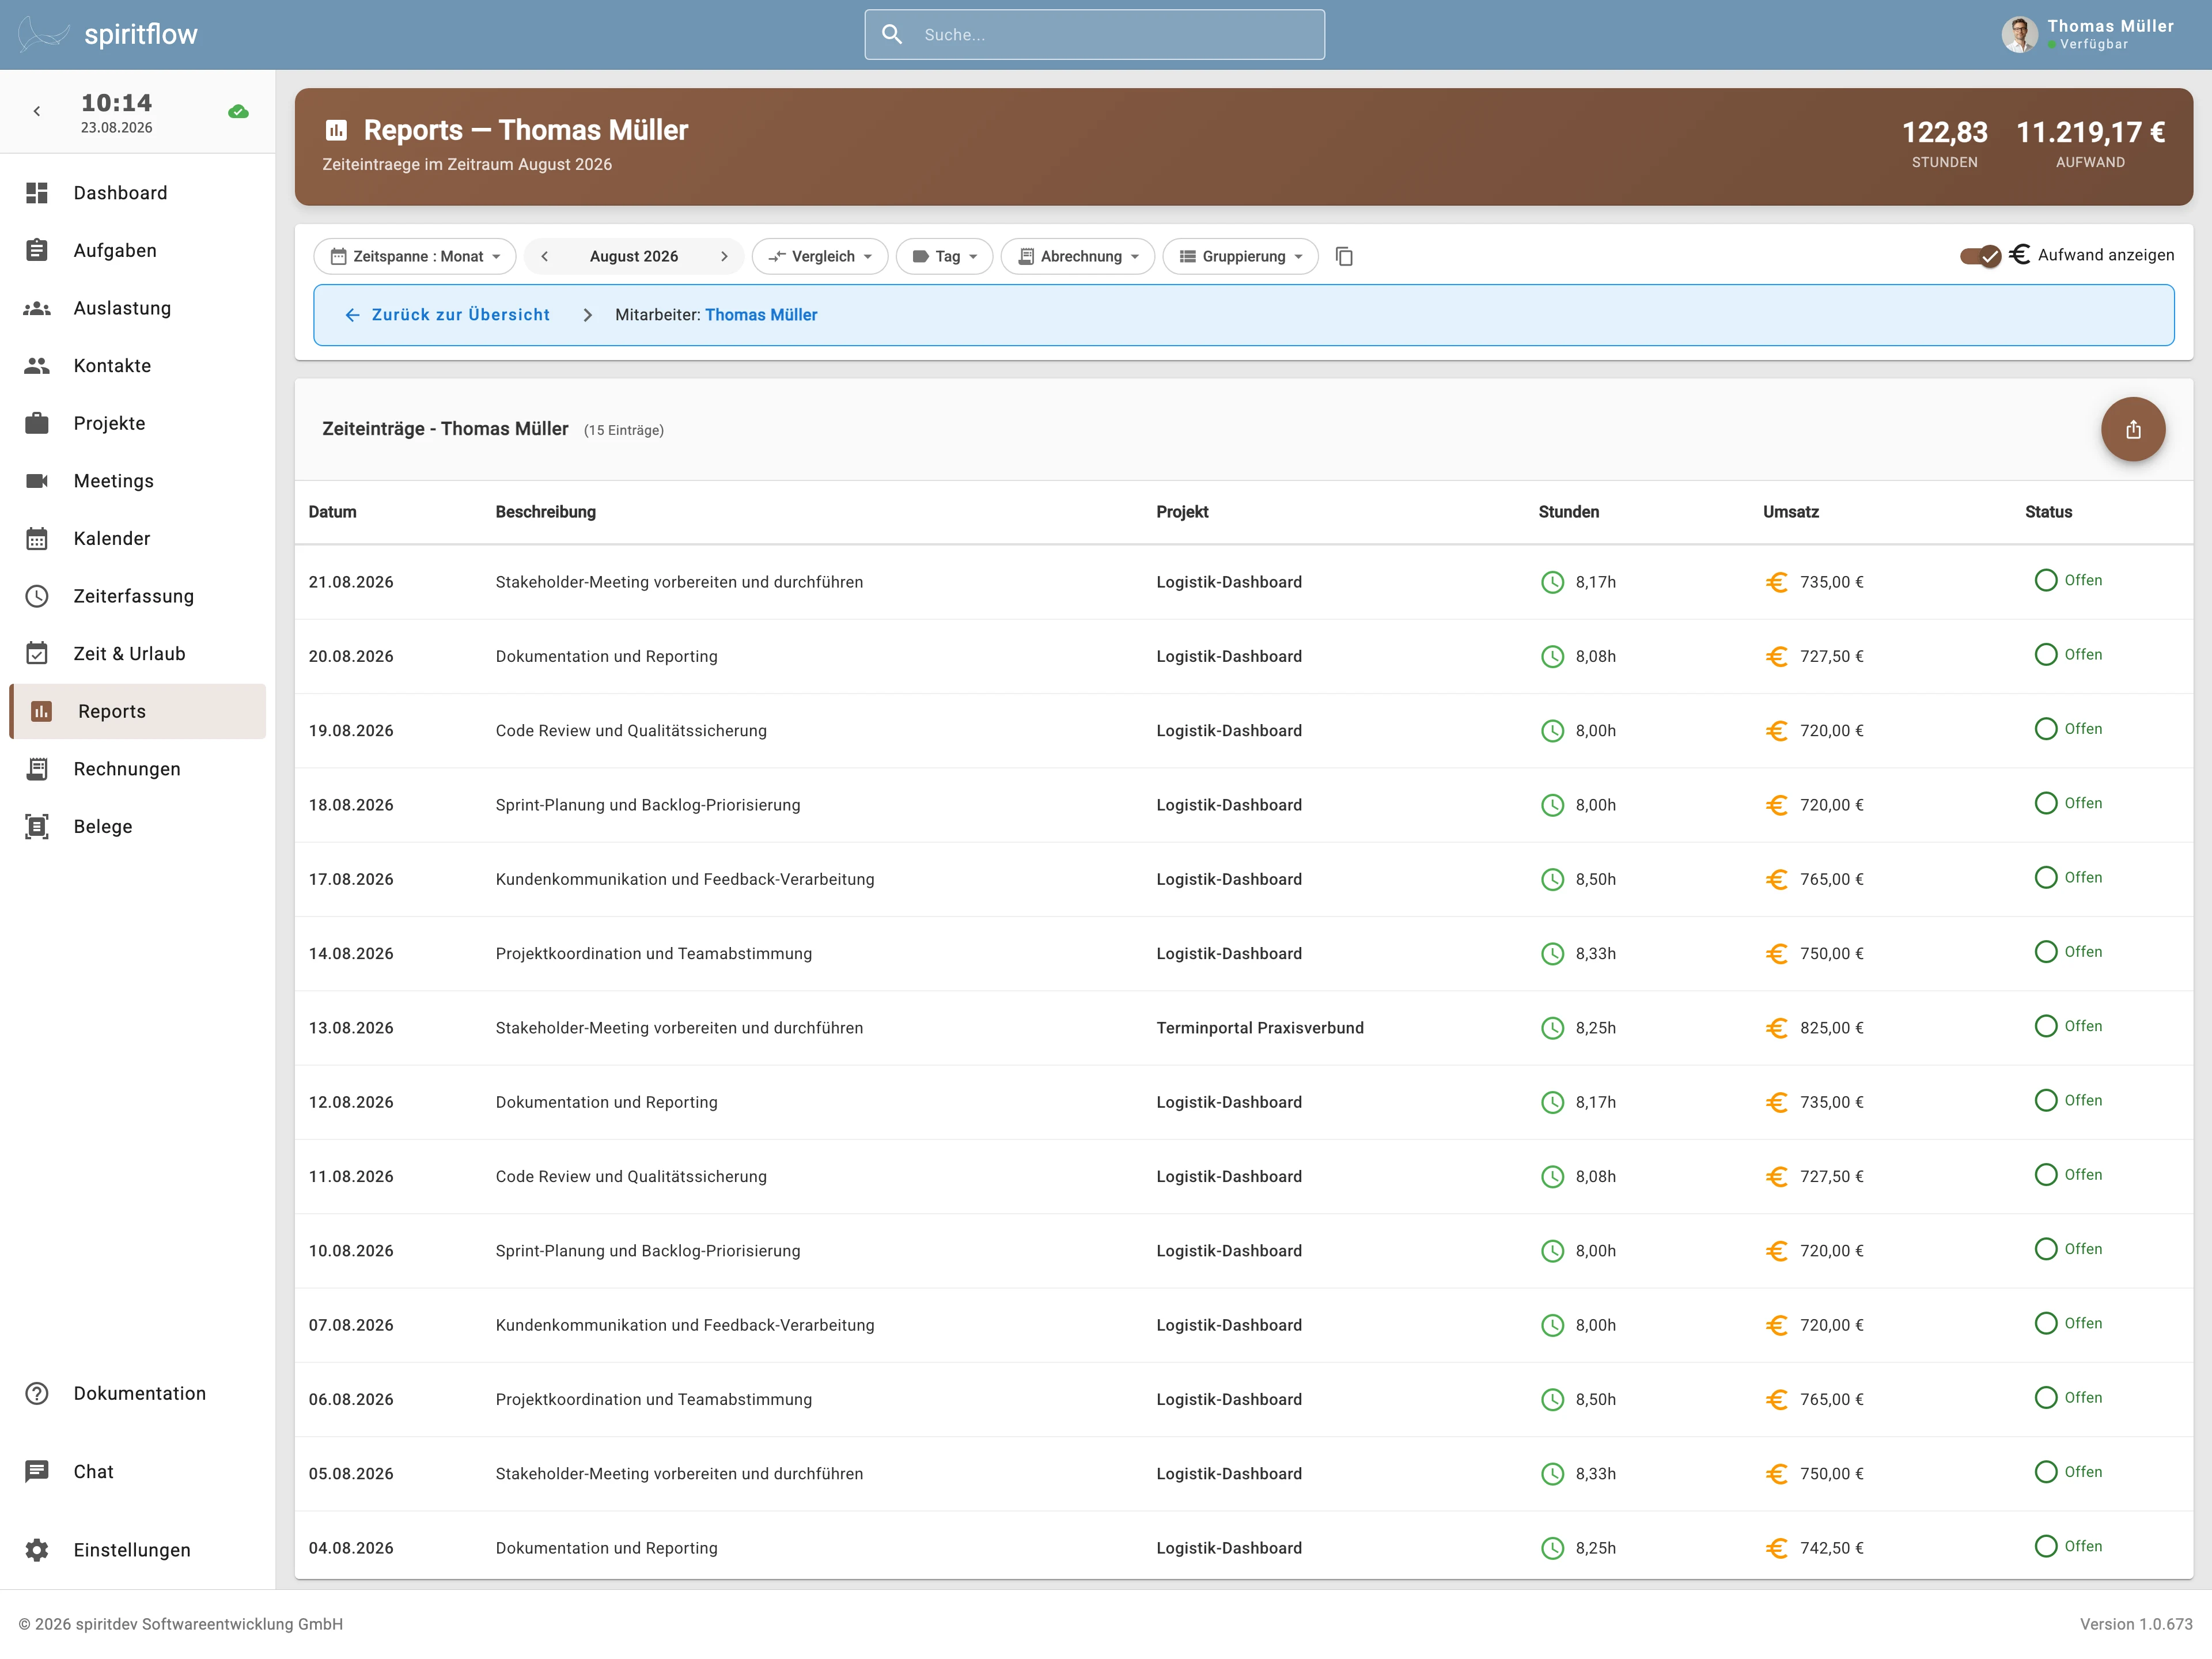This screenshot has height=1659, width=2212.
Task: Click the Meetings camera icon
Action: pos(37,481)
